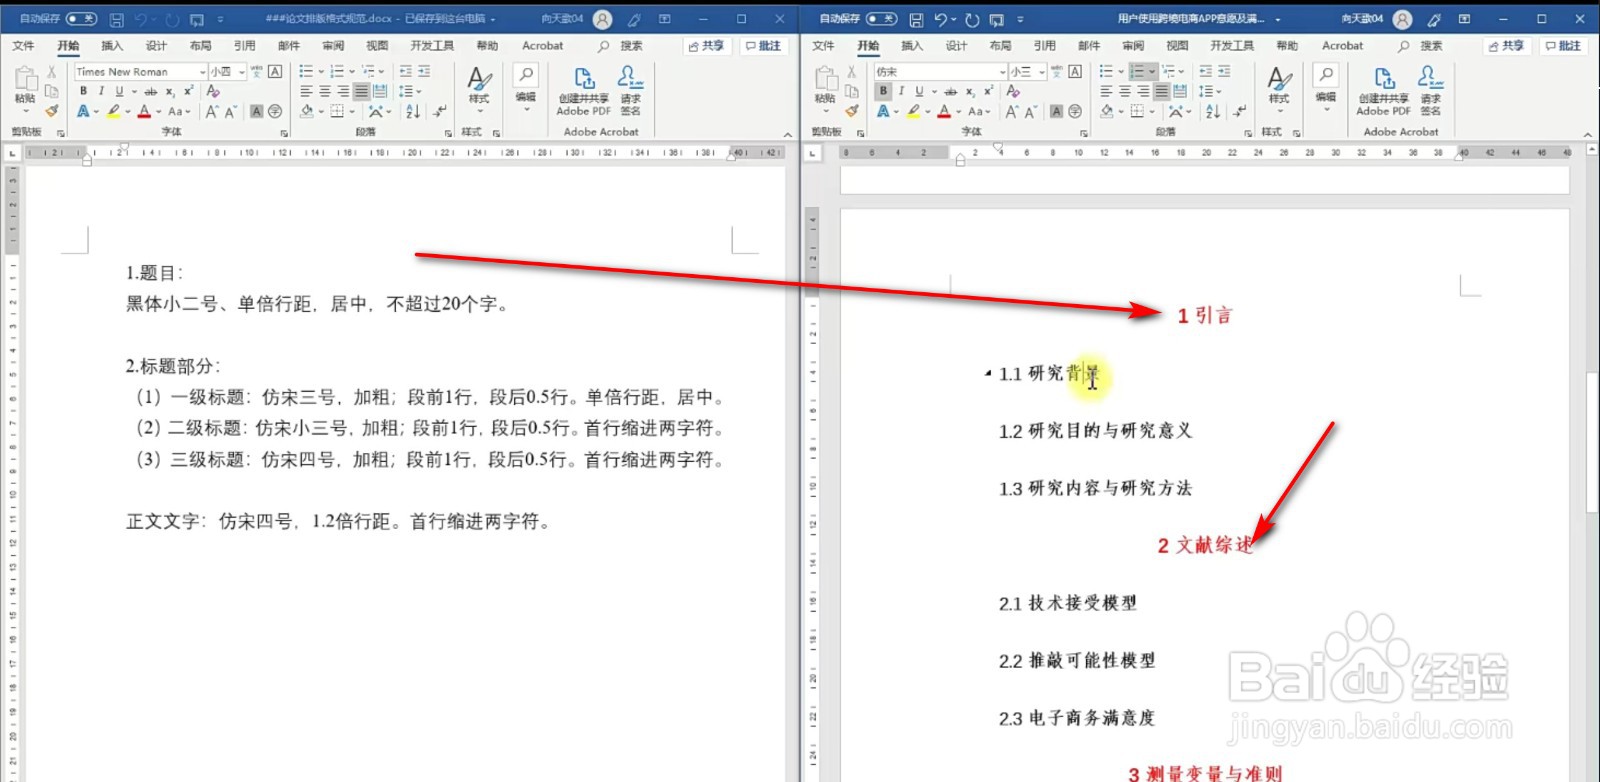The image size is (1600, 782).
Task: Toggle Italic in the left window ribbon
Action: pos(101,91)
